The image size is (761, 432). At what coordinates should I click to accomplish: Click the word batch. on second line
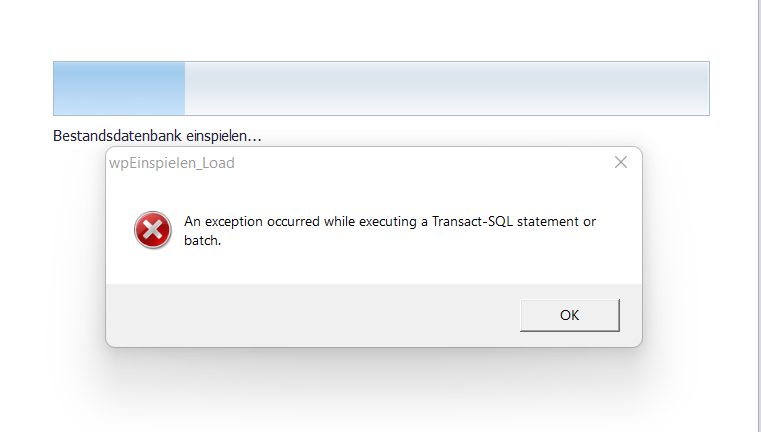pos(202,240)
